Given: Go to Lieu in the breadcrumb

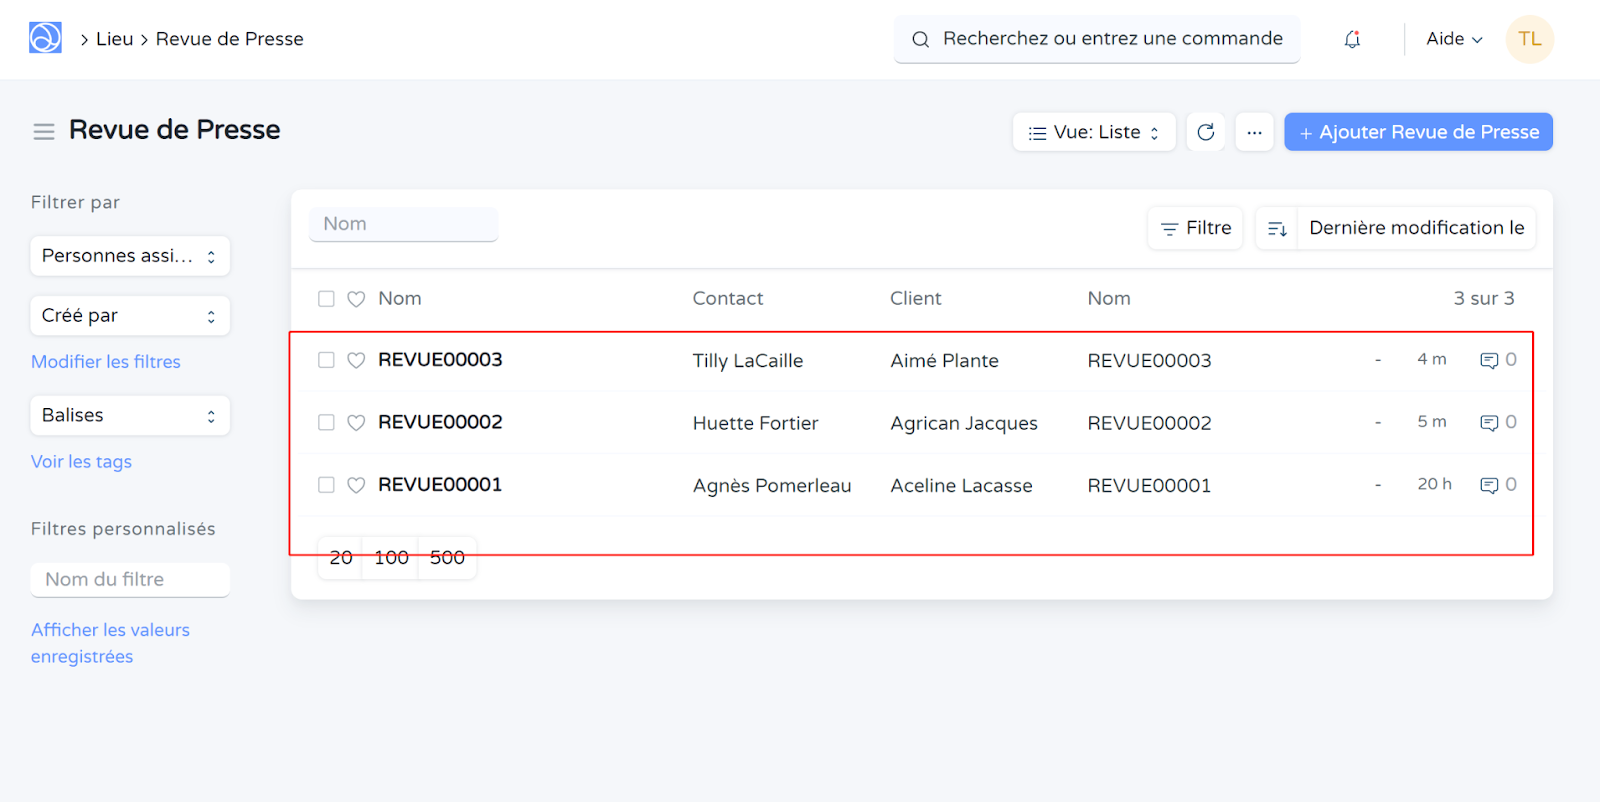Looking at the screenshot, I should (114, 39).
